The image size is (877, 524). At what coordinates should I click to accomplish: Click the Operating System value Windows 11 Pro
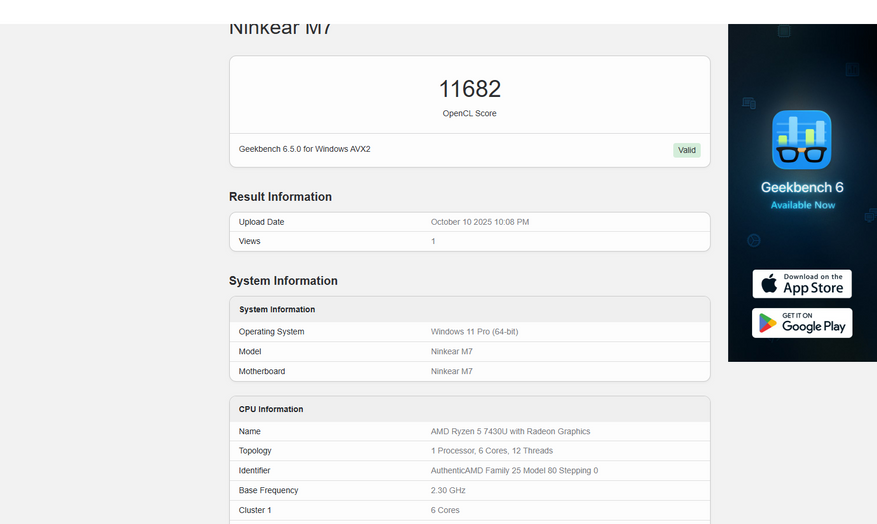click(x=474, y=332)
